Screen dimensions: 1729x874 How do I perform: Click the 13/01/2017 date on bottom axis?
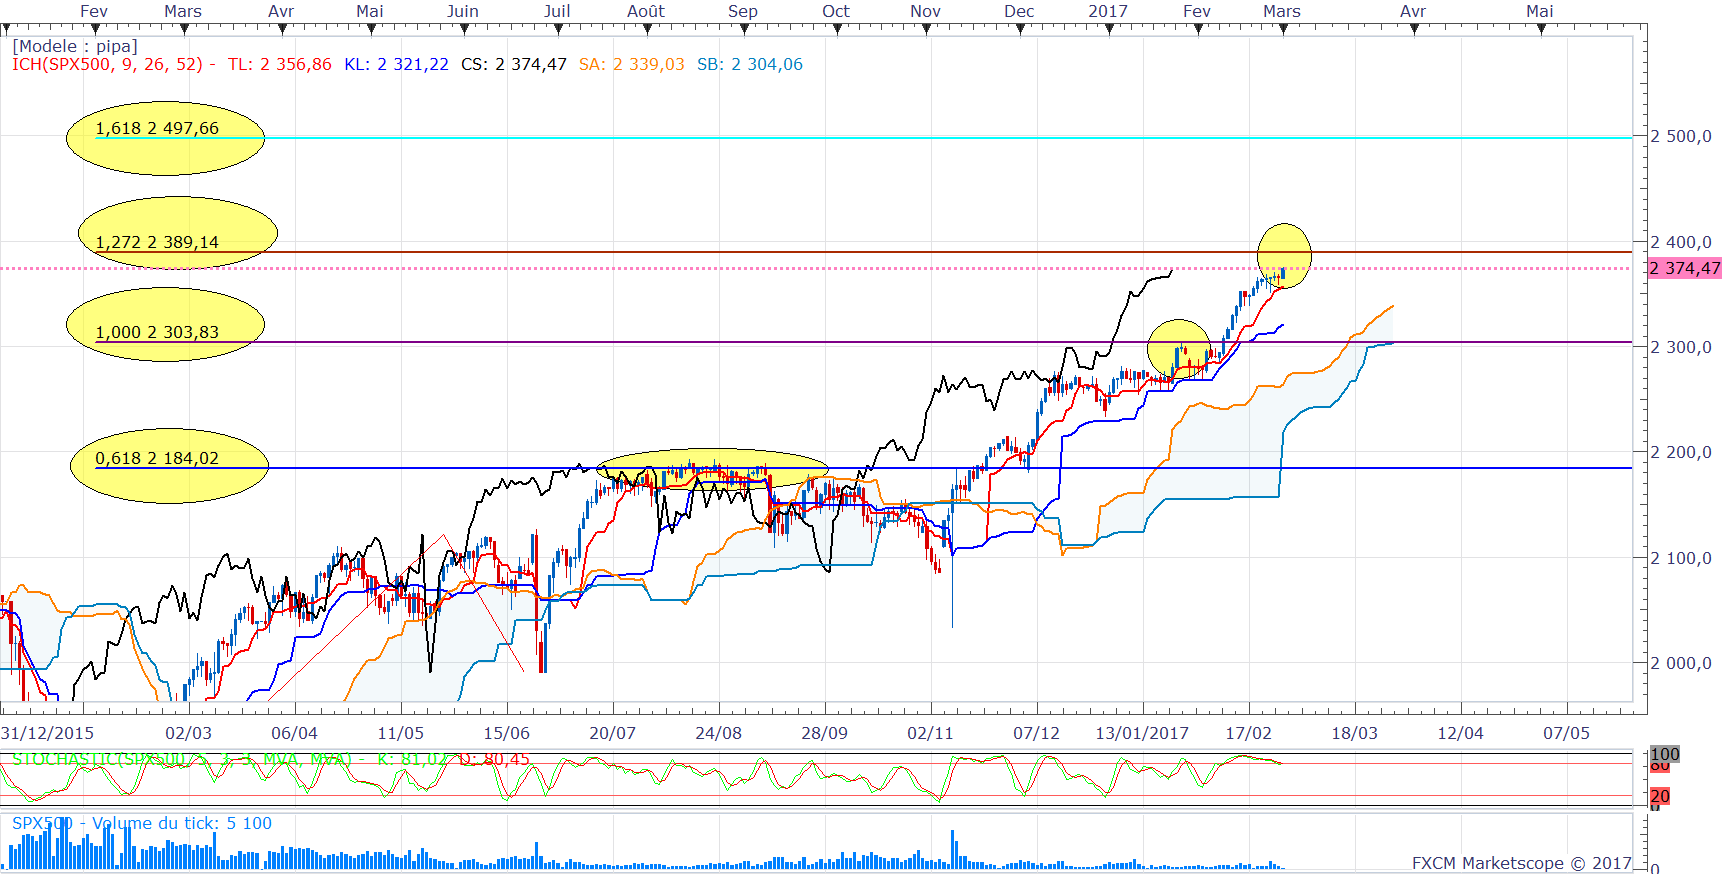tap(1142, 733)
